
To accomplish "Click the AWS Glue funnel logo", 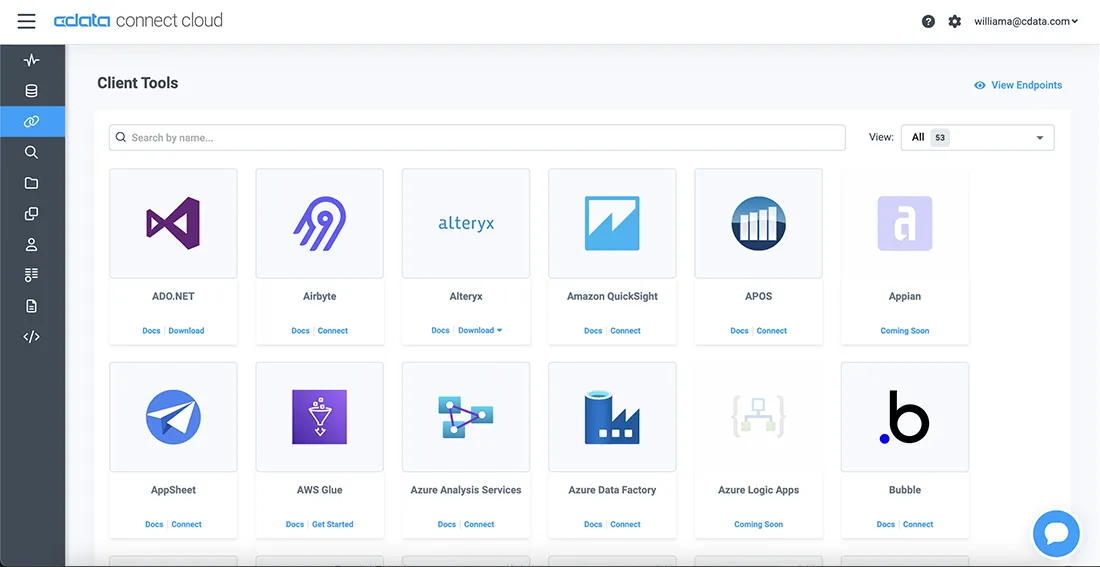I will point(319,417).
